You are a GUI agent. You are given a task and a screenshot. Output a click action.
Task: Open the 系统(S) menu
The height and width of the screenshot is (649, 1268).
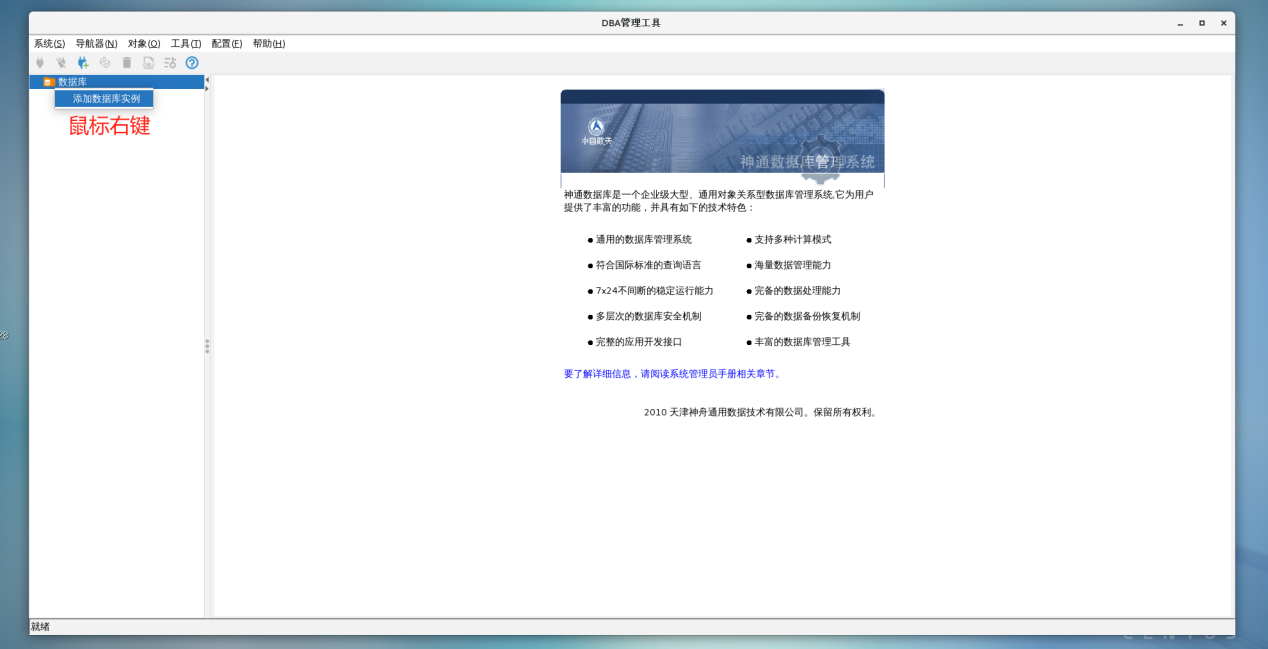pyautogui.click(x=49, y=44)
